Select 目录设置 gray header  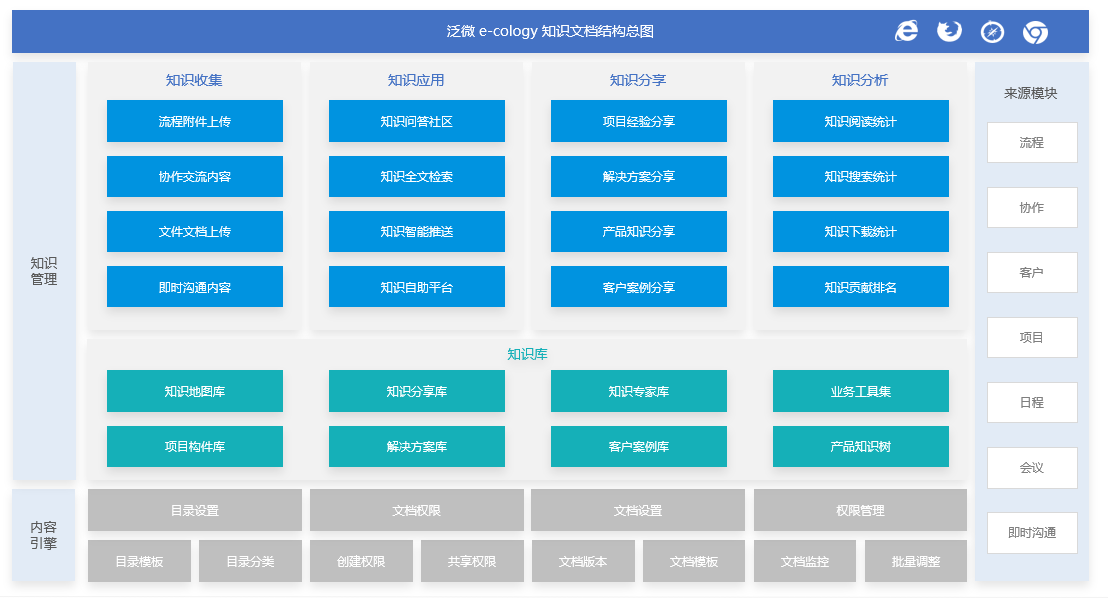[x=195, y=510]
